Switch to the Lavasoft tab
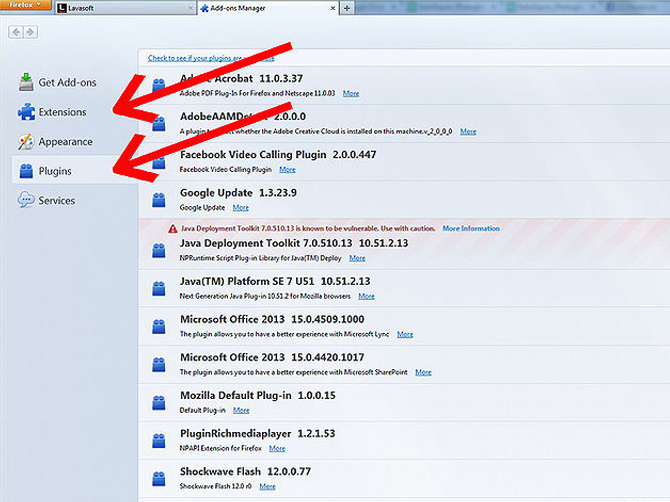This screenshot has width=670, height=502. click(x=126, y=8)
